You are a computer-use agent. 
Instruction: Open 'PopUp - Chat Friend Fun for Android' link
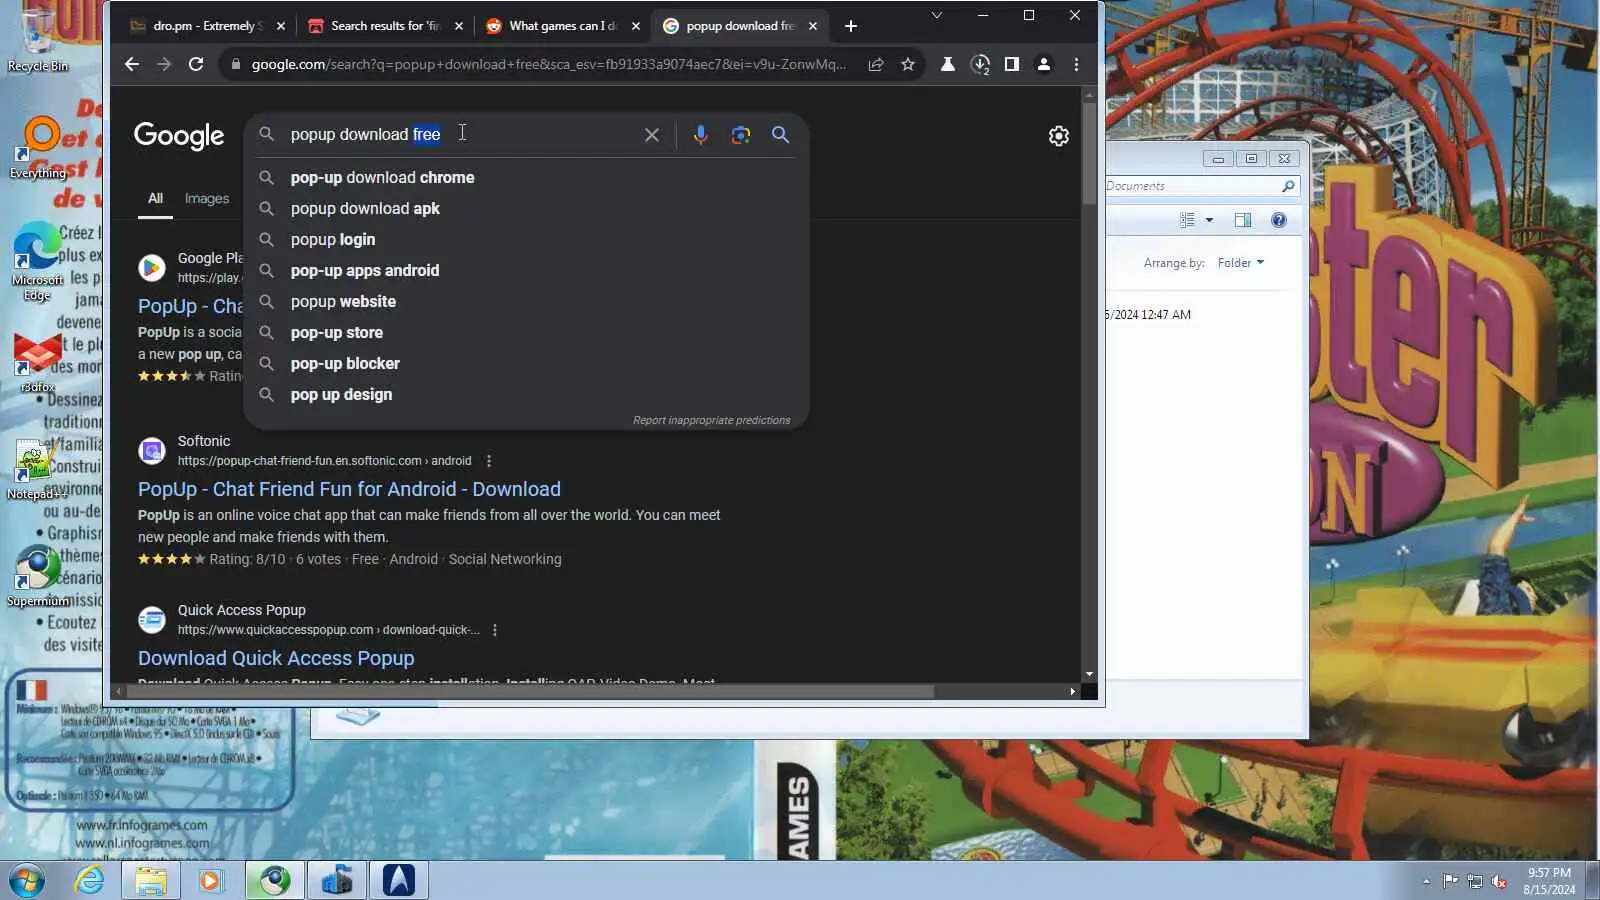coord(349,489)
